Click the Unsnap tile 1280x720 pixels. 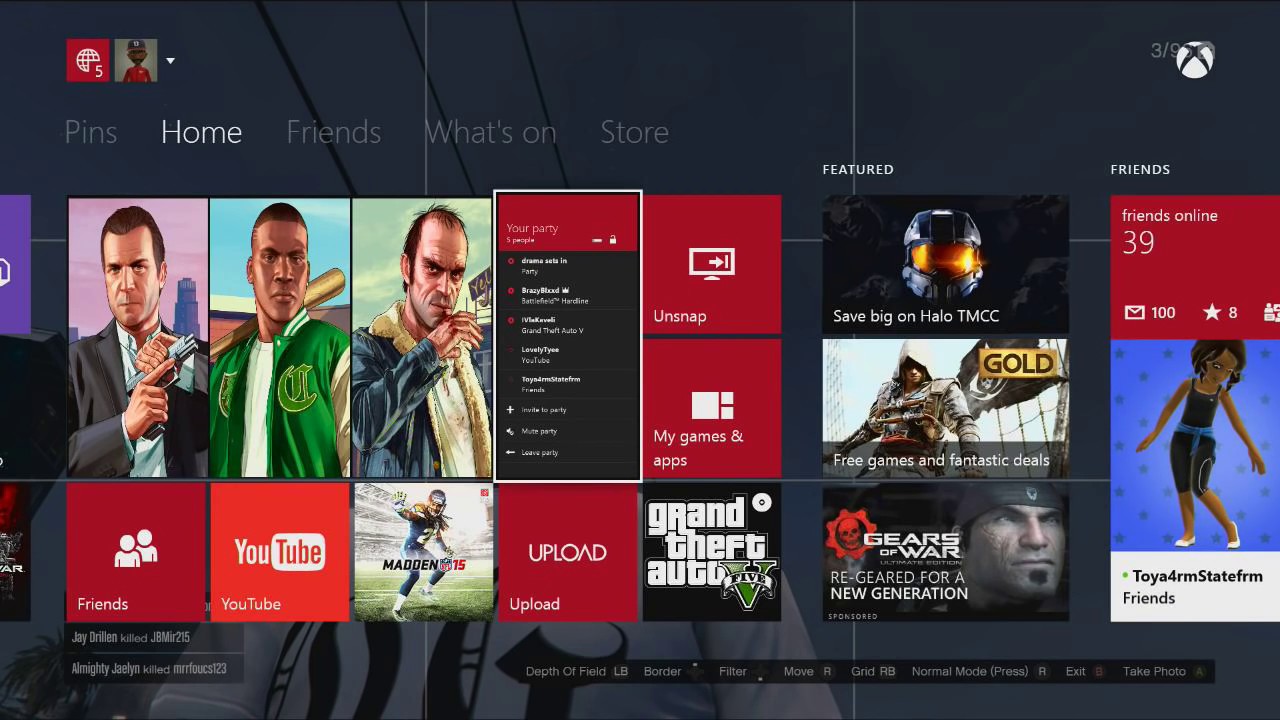click(712, 264)
